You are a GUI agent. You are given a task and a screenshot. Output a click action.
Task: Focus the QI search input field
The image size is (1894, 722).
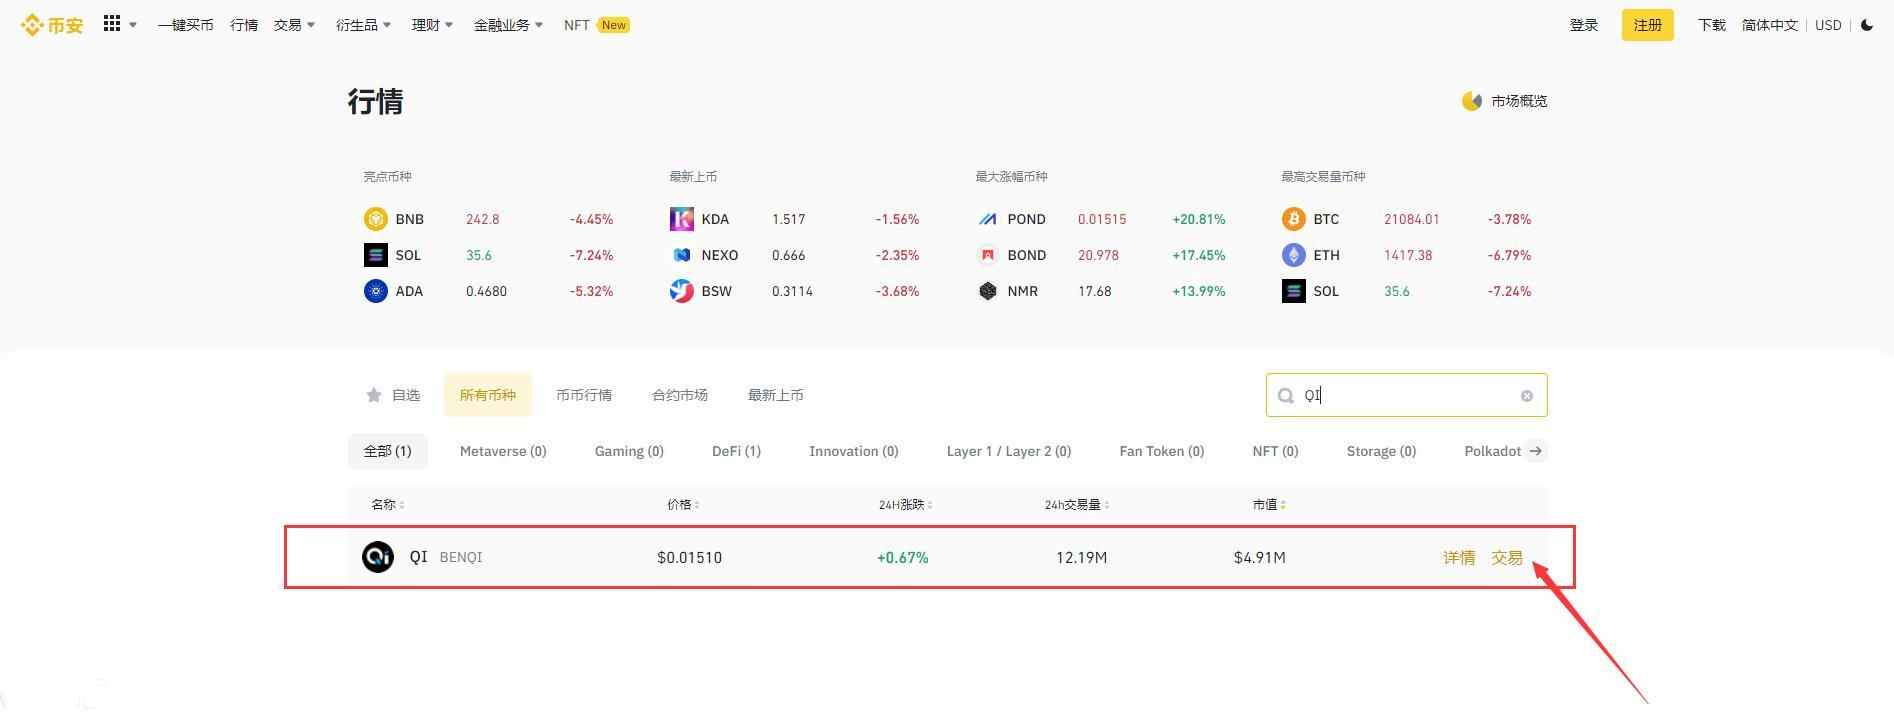pos(1407,395)
